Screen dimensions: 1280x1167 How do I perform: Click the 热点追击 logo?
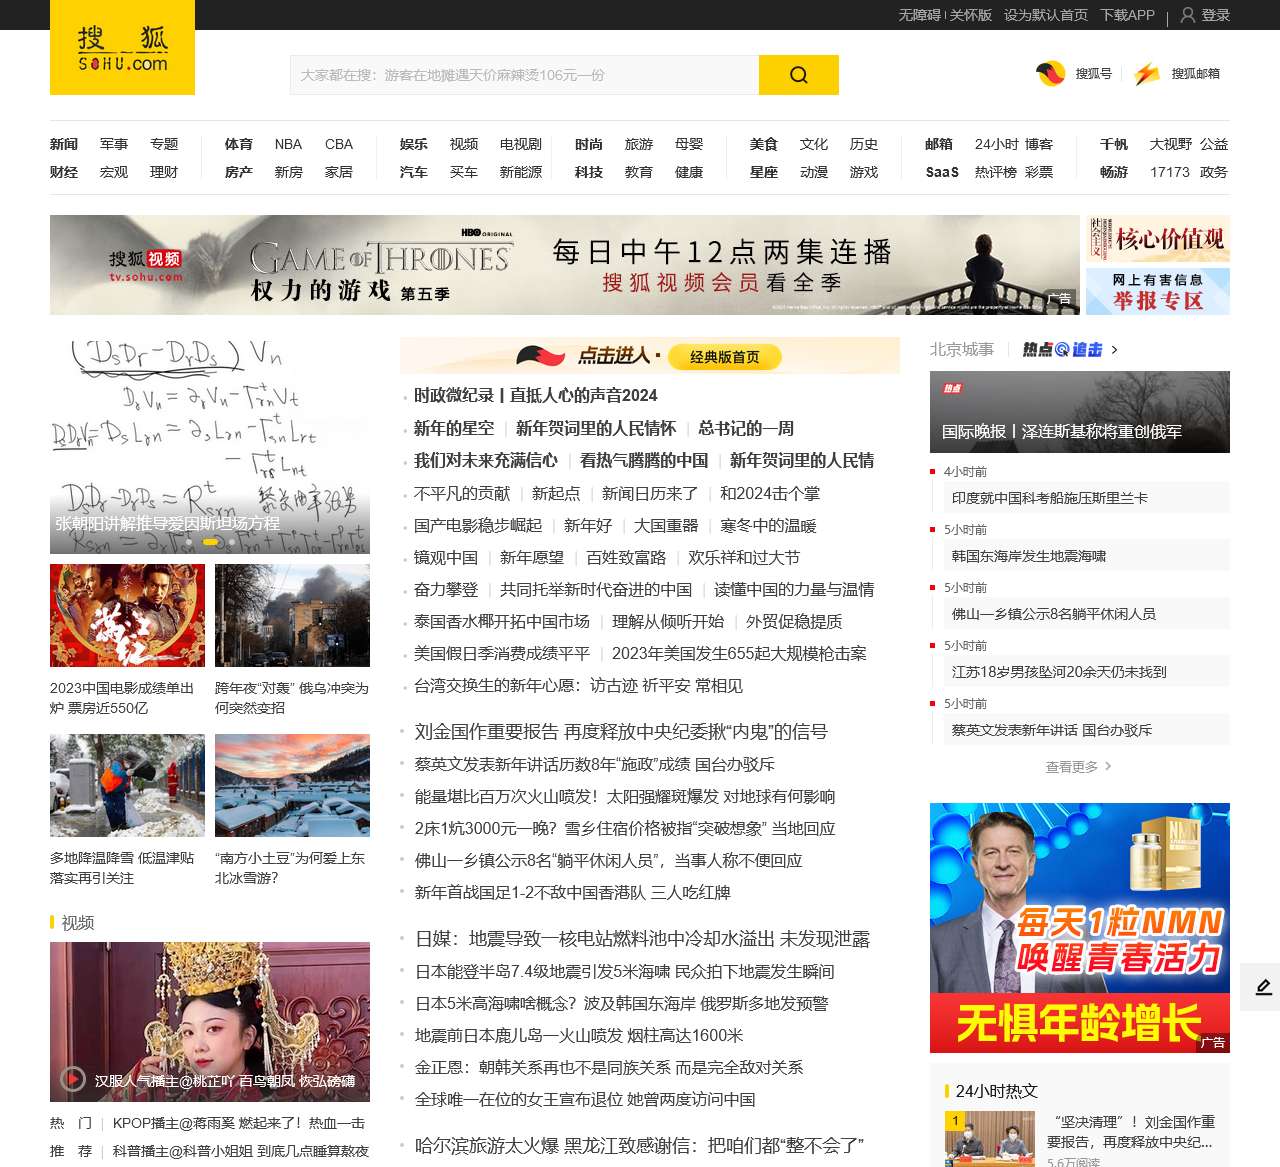(x=1062, y=349)
